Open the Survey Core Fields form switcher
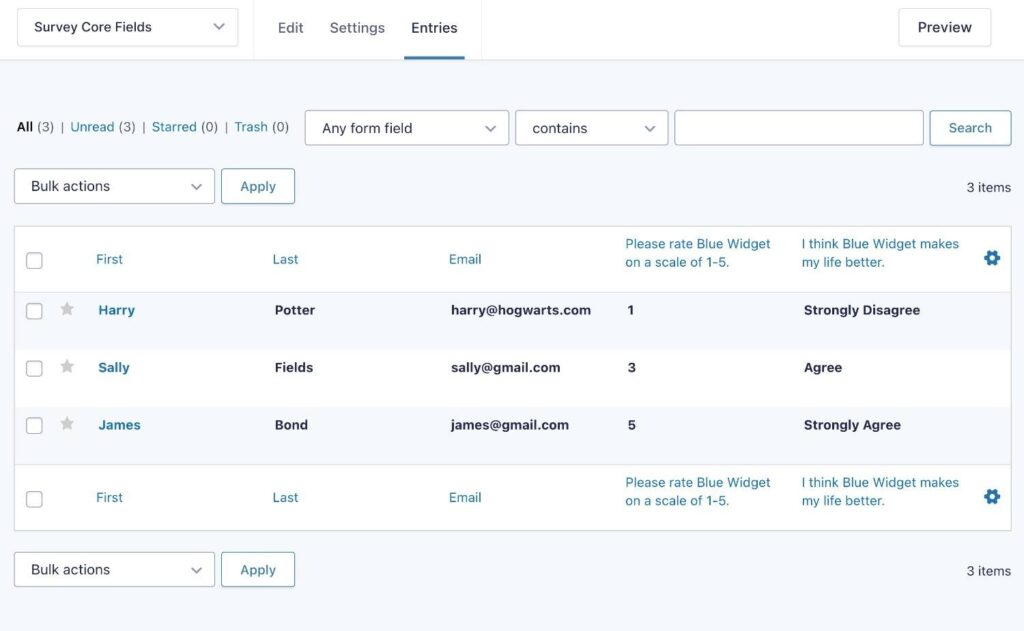 pyautogui.click(x=127, y=27)
